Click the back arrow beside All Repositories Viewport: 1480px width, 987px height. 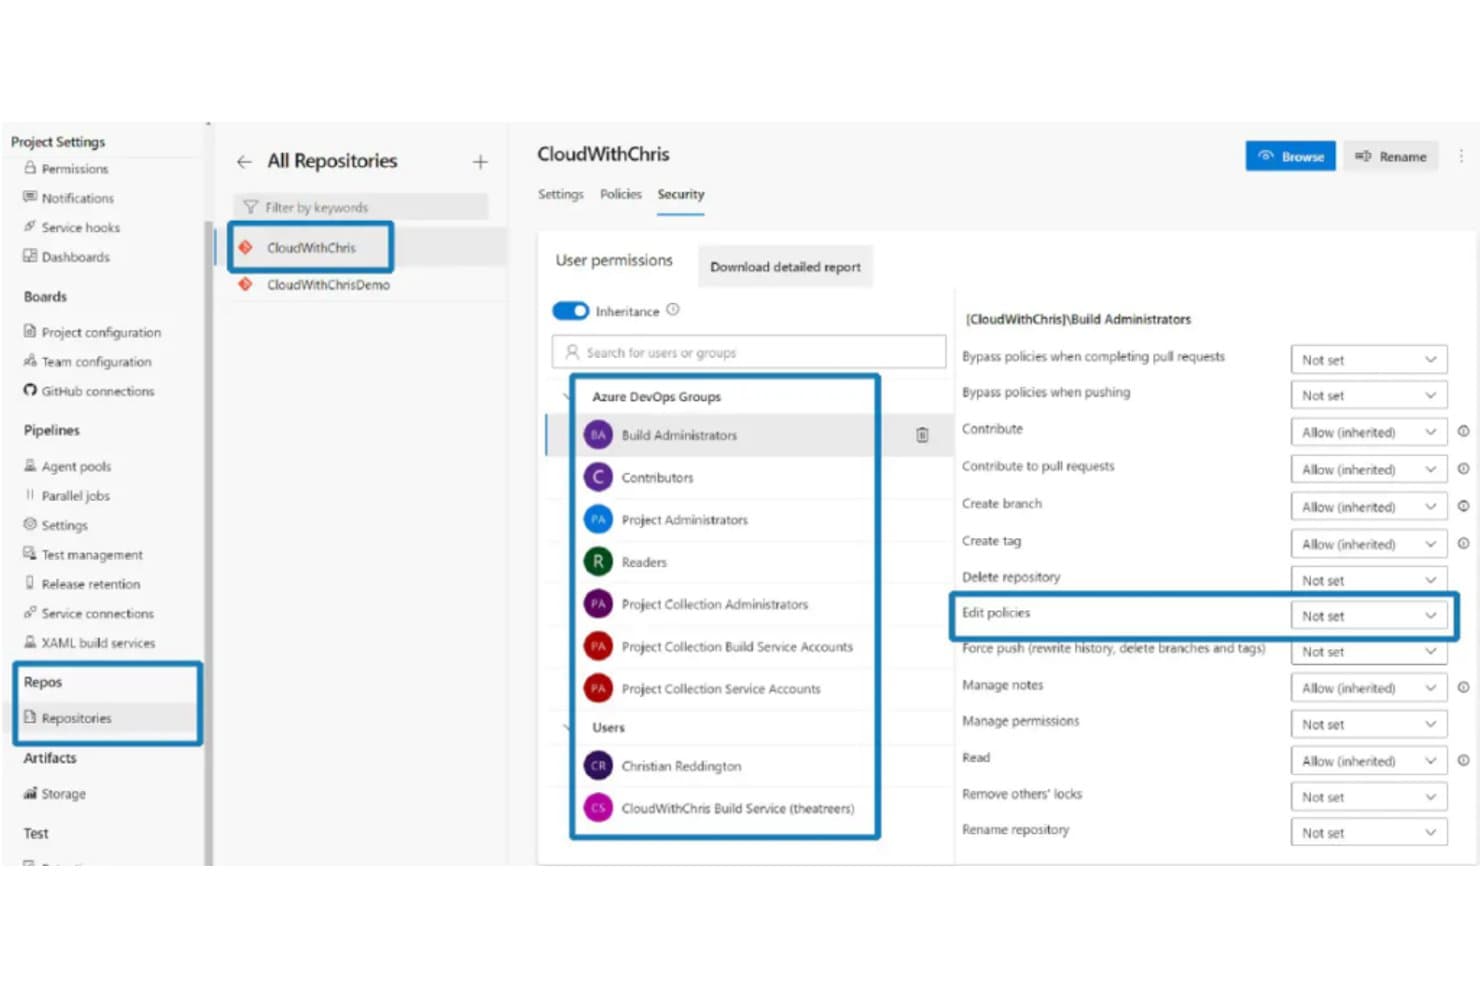tap(244, 161)
